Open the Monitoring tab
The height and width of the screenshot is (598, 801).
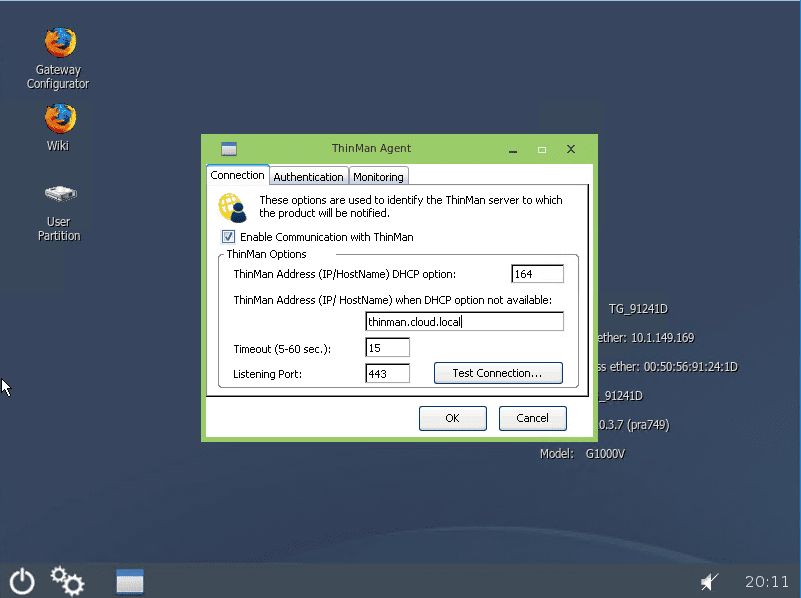(378, 175)
